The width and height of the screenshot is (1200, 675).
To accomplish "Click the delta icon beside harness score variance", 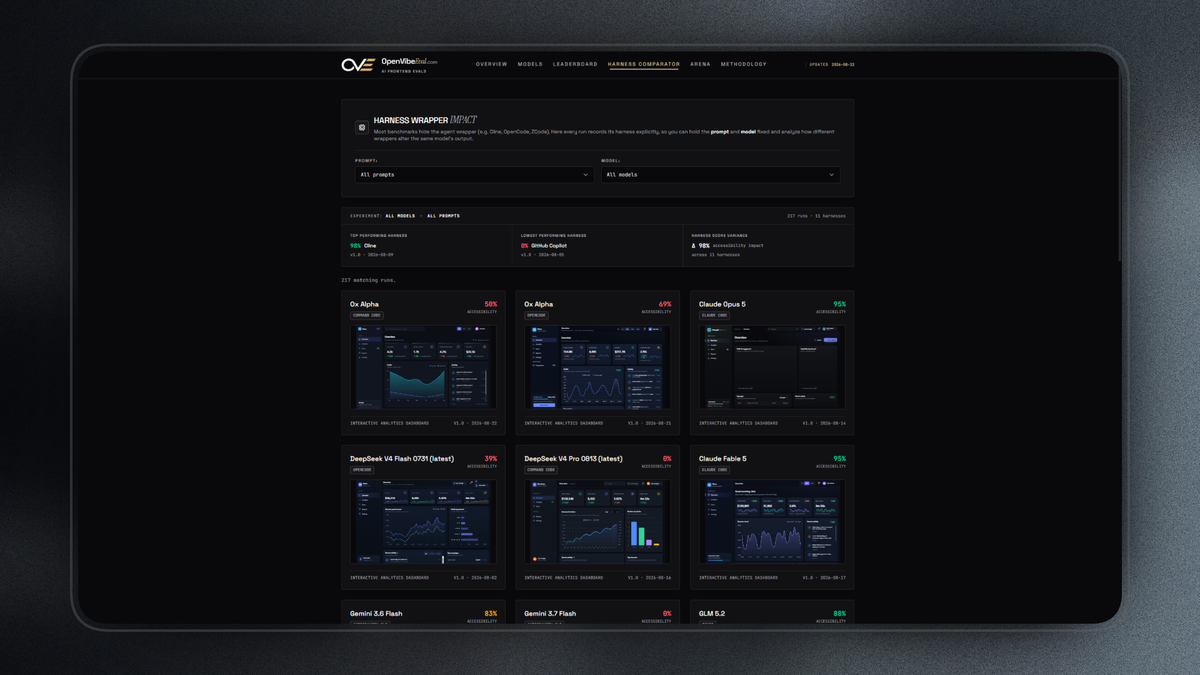I will [x=694, y=246].
